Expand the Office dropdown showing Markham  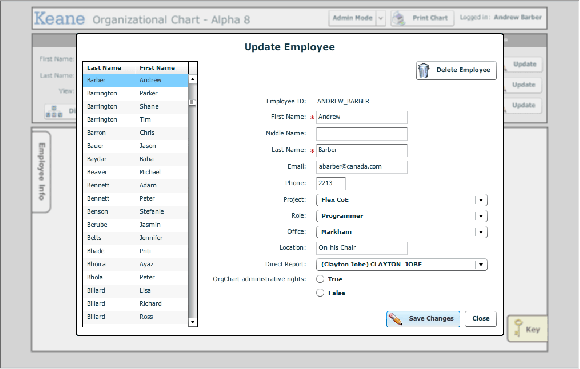[481, 232]
